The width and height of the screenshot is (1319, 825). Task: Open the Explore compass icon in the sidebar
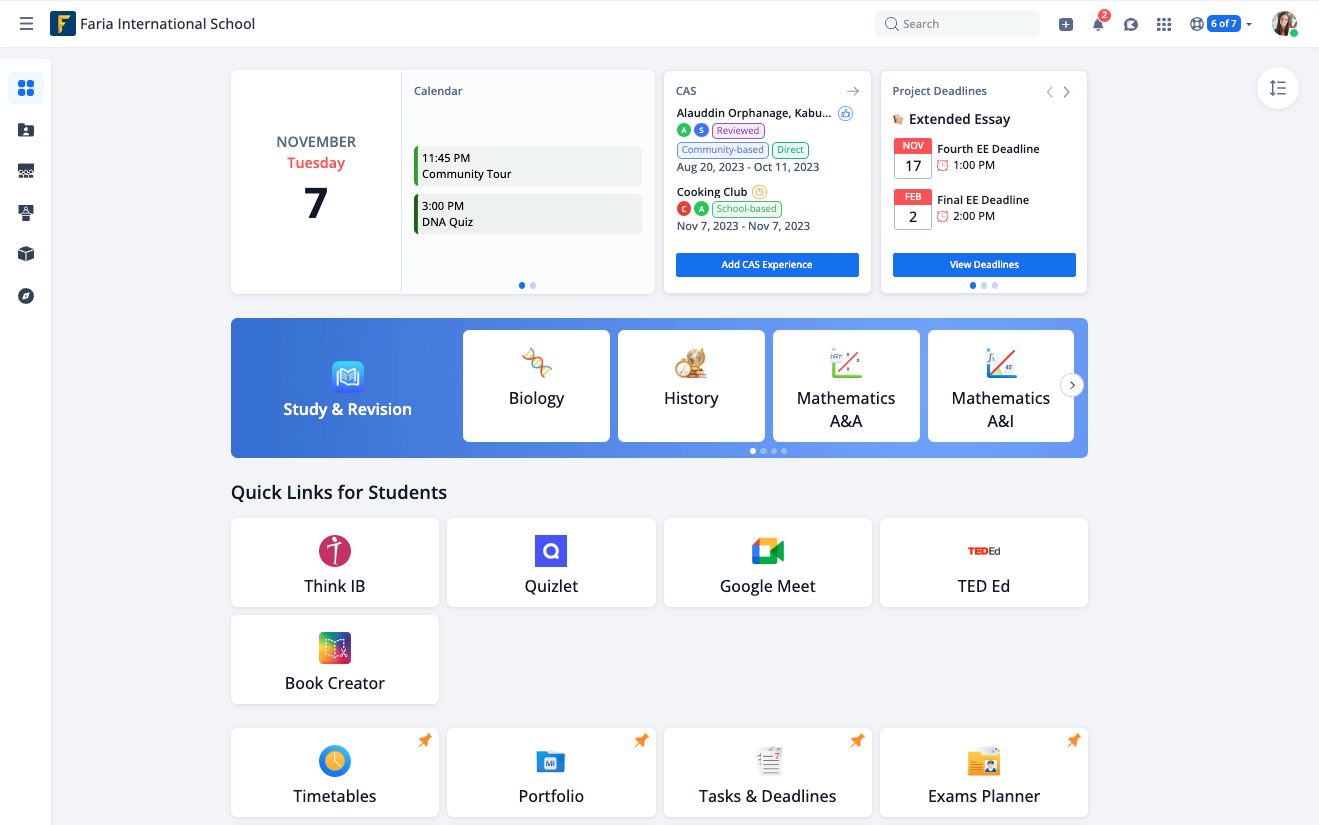pyautogui.click(x=25, y=296)
